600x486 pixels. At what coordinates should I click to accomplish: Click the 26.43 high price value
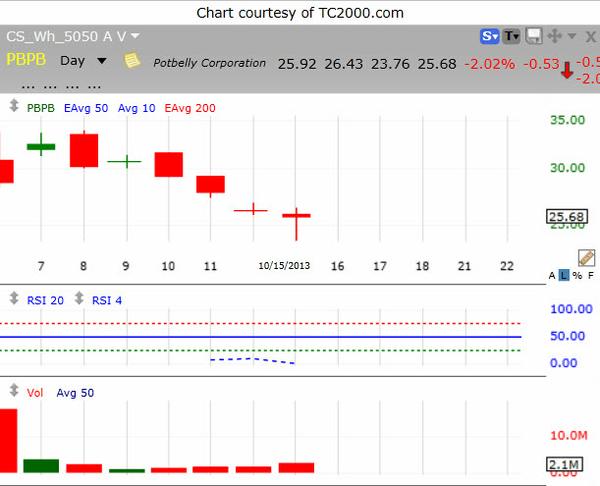point(344,64)
